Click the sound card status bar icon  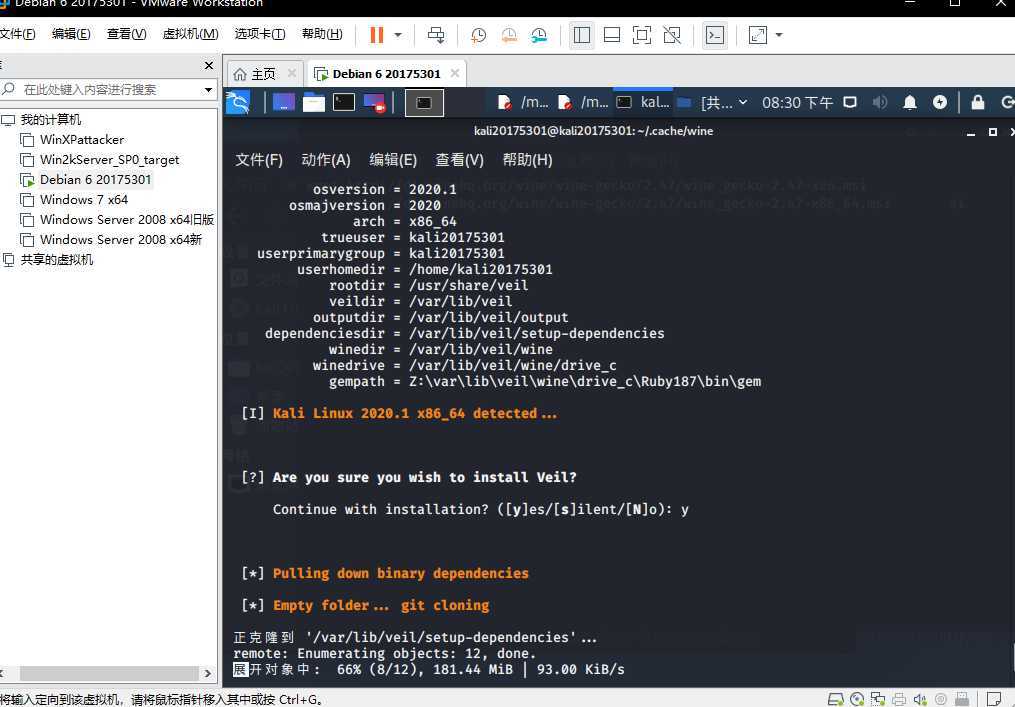pyautogui.click(x=920, y=699)
